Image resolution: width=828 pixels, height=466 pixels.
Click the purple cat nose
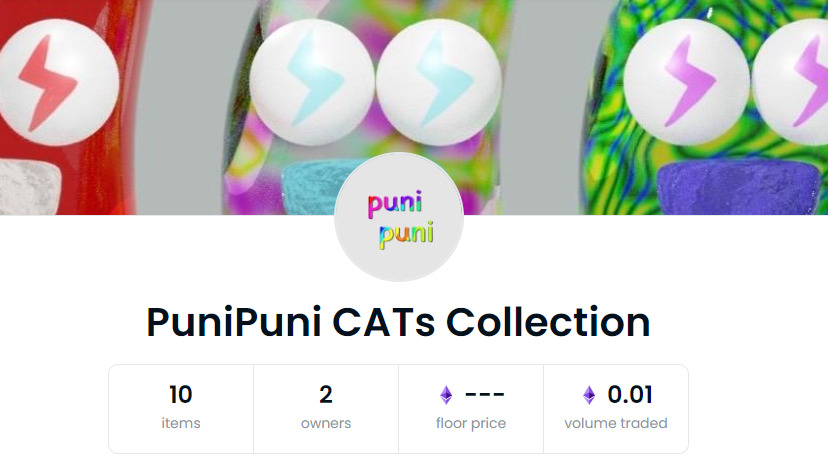click(739, 188)
